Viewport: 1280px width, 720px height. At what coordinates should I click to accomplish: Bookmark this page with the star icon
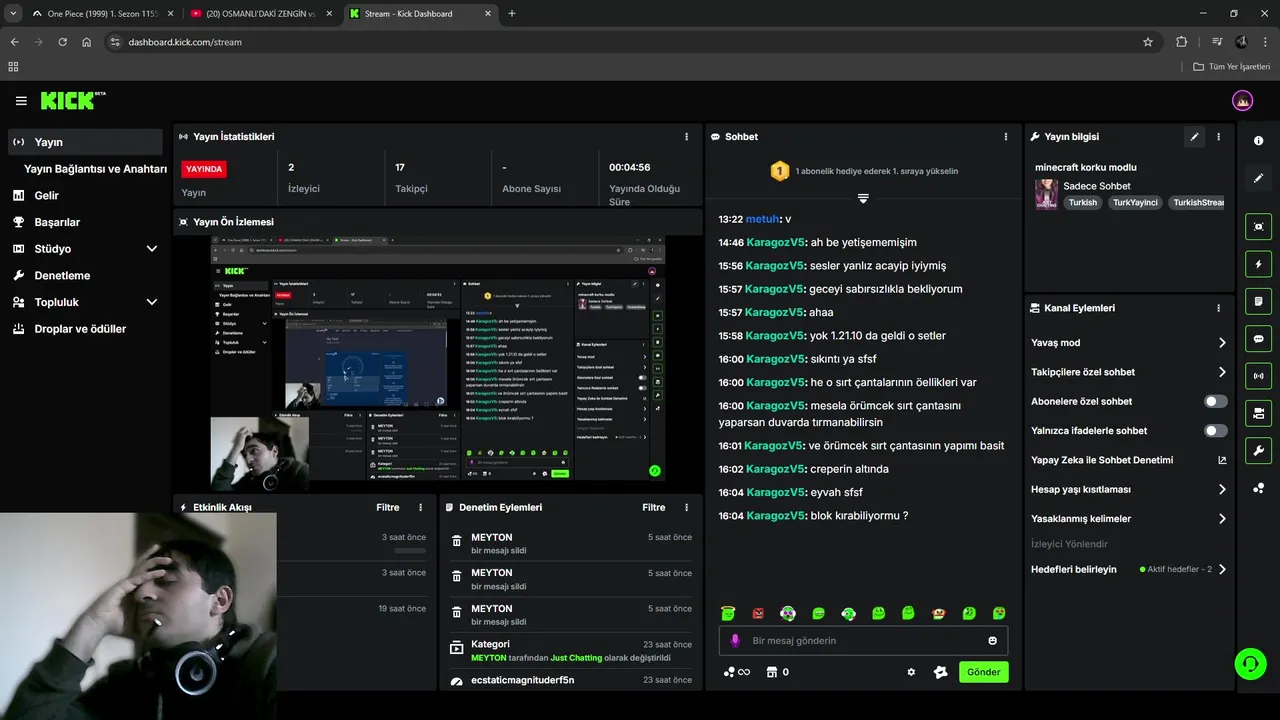tap(1148, 42)
